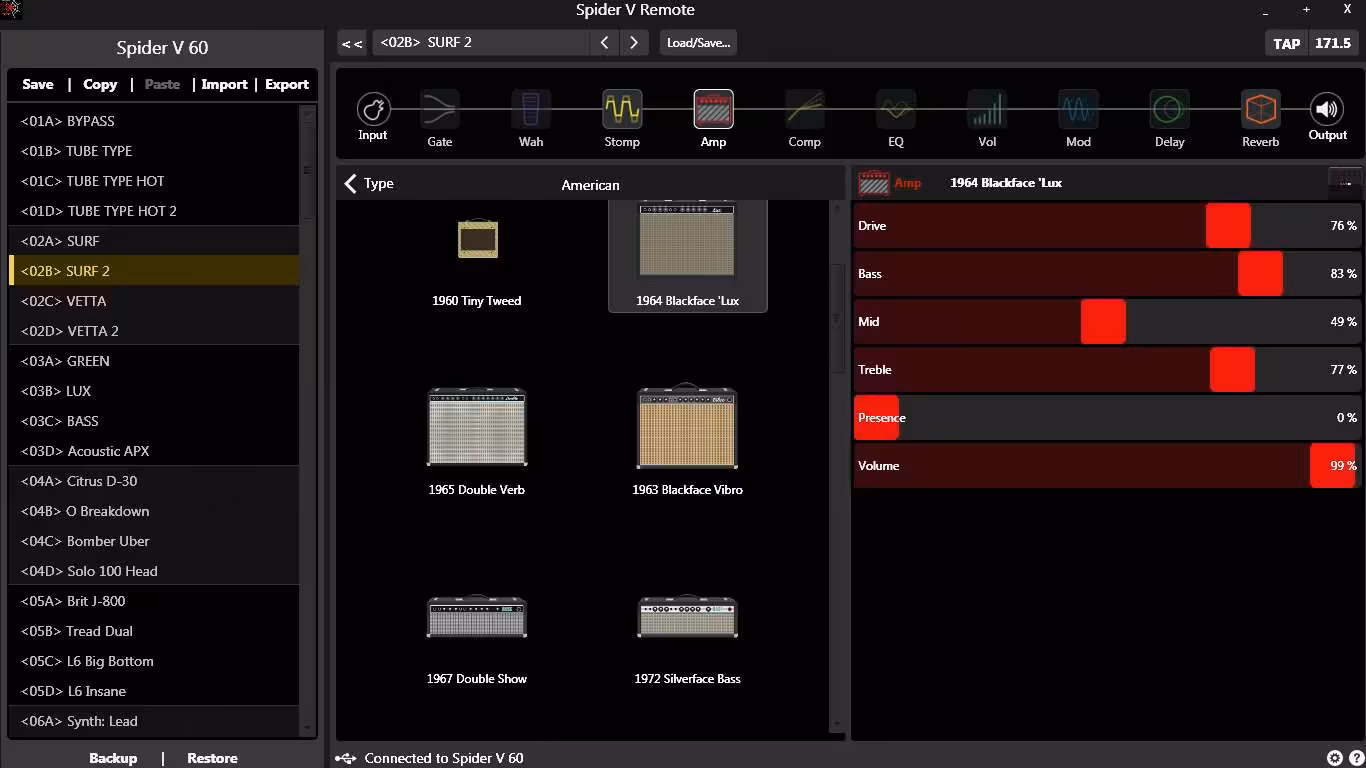This screenshot has width=1366, height=768.
Task: Go to next preset arrow
Action: (x=634, y=42)
